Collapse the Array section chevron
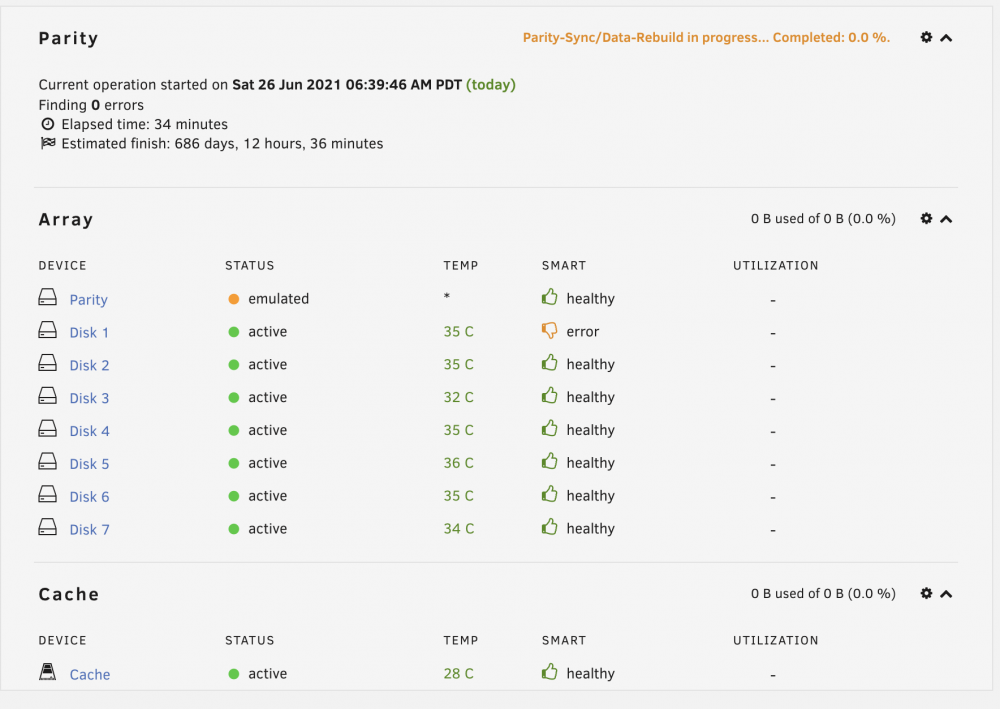The image size is (1000, 709). 946,219
